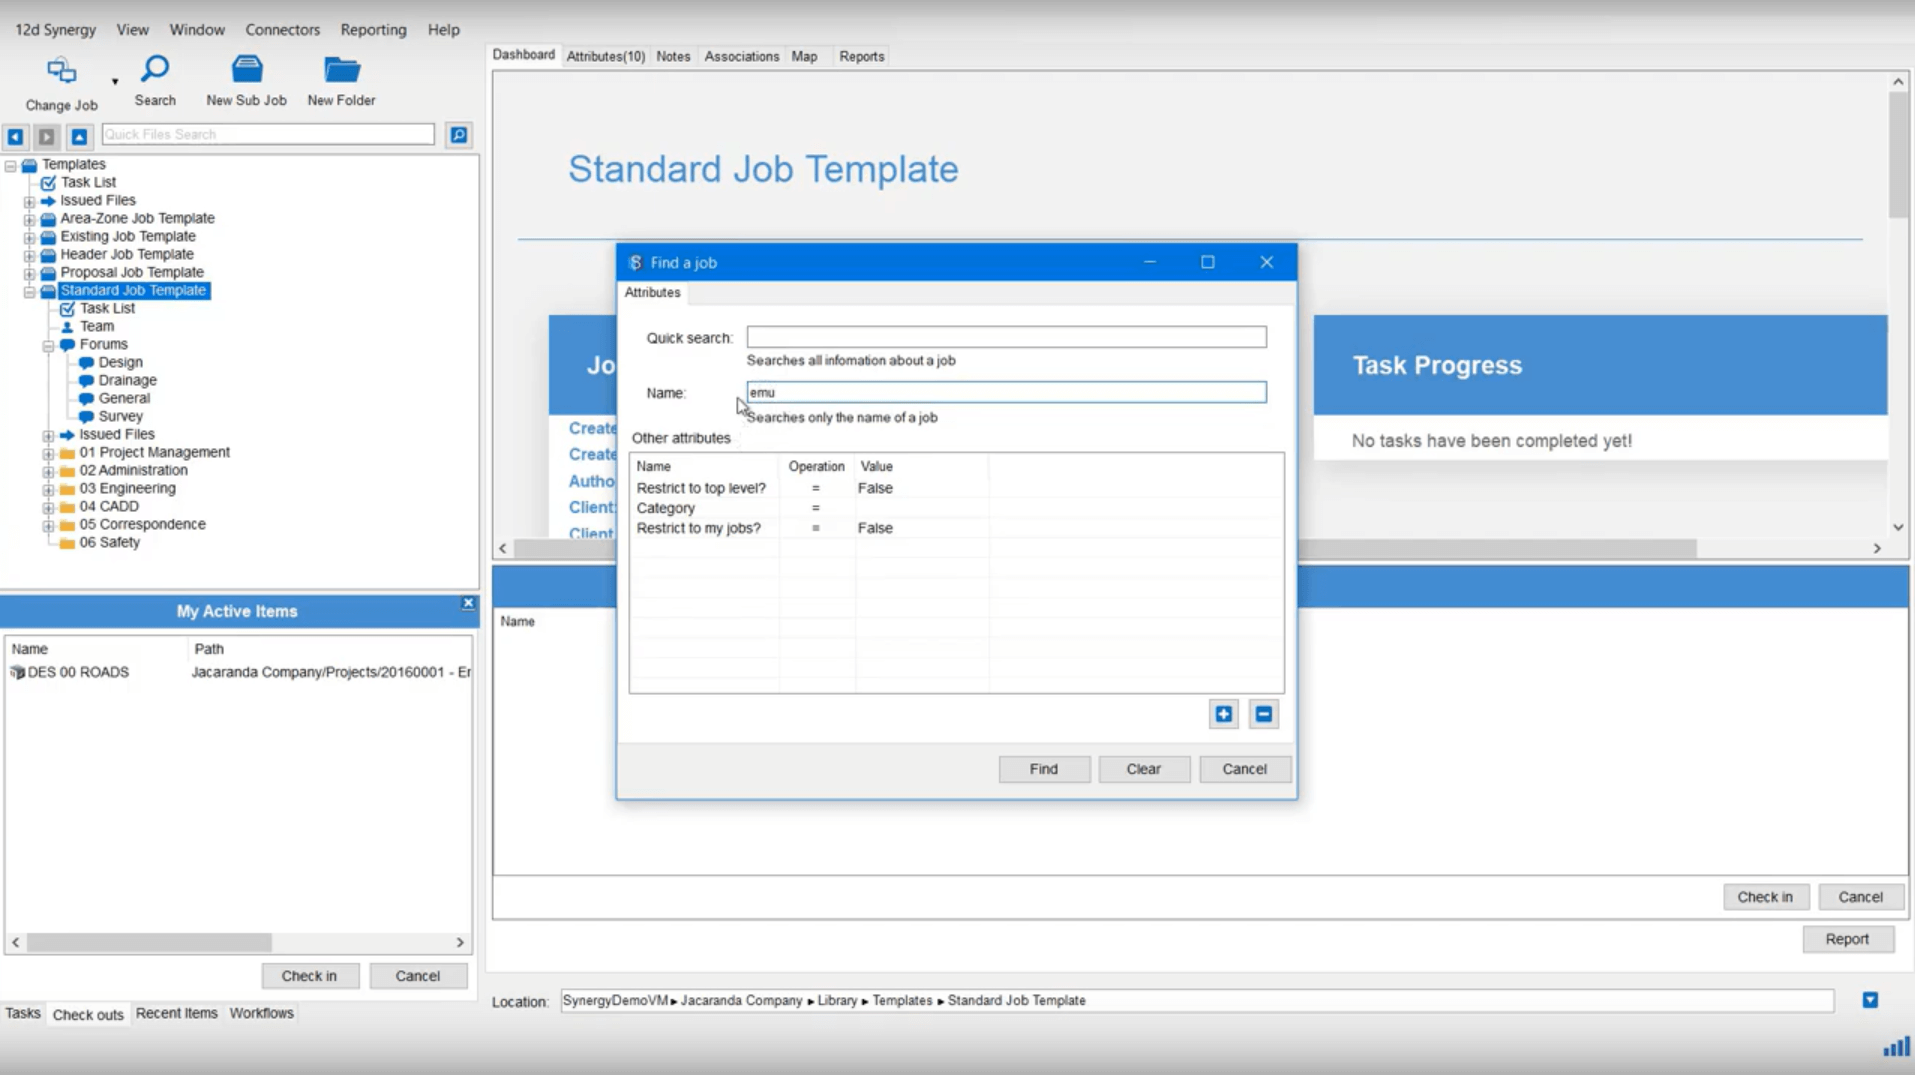Add attribute with the plus icon
Image resolution: width=1915 pixels, height=1075 pixels.
point(1223,714)
